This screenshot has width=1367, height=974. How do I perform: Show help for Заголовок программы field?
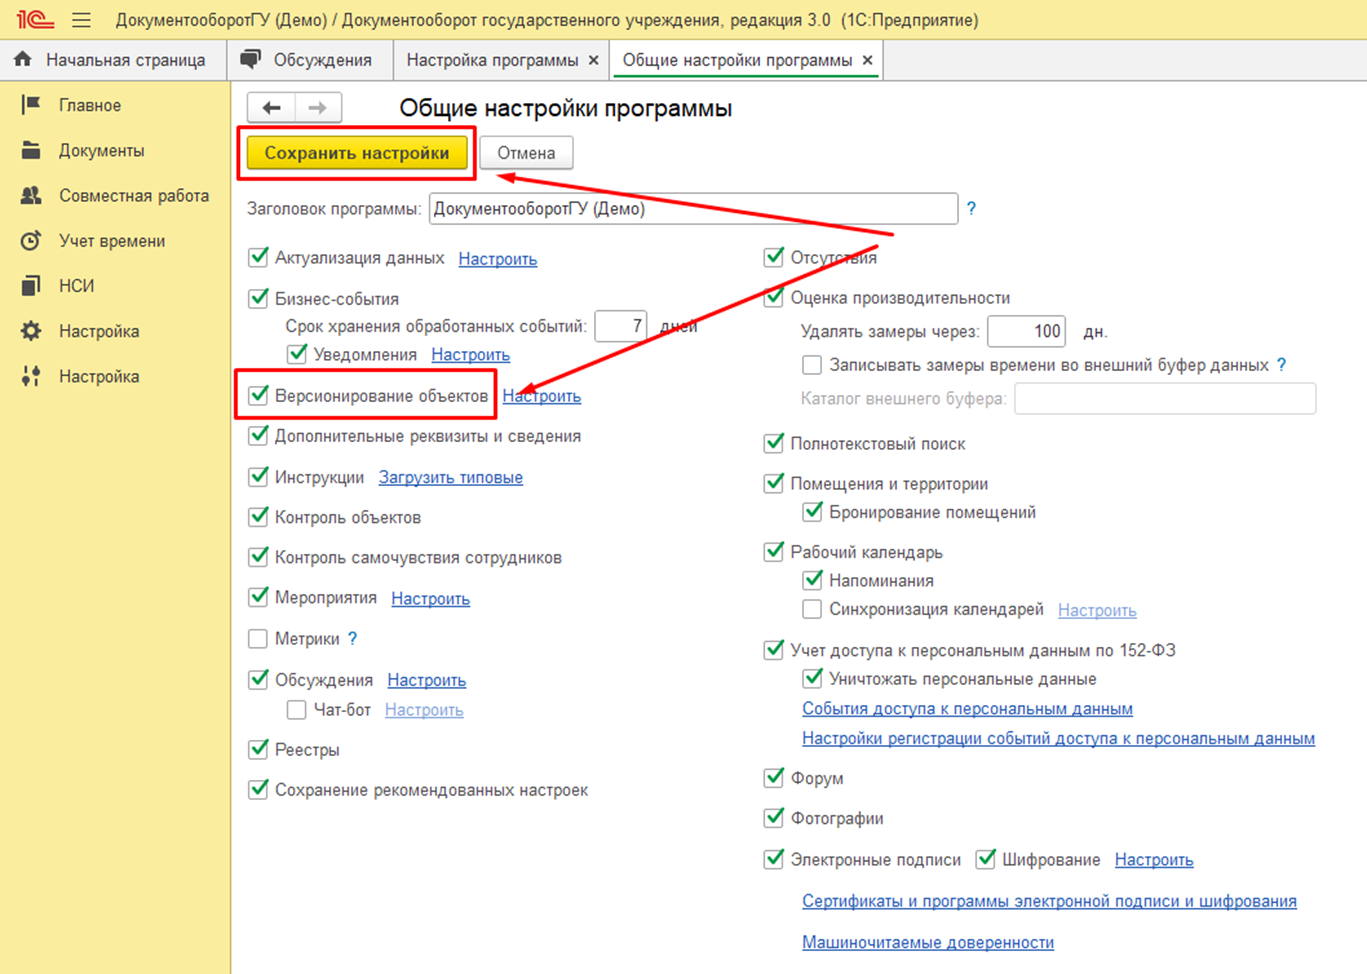971,208
